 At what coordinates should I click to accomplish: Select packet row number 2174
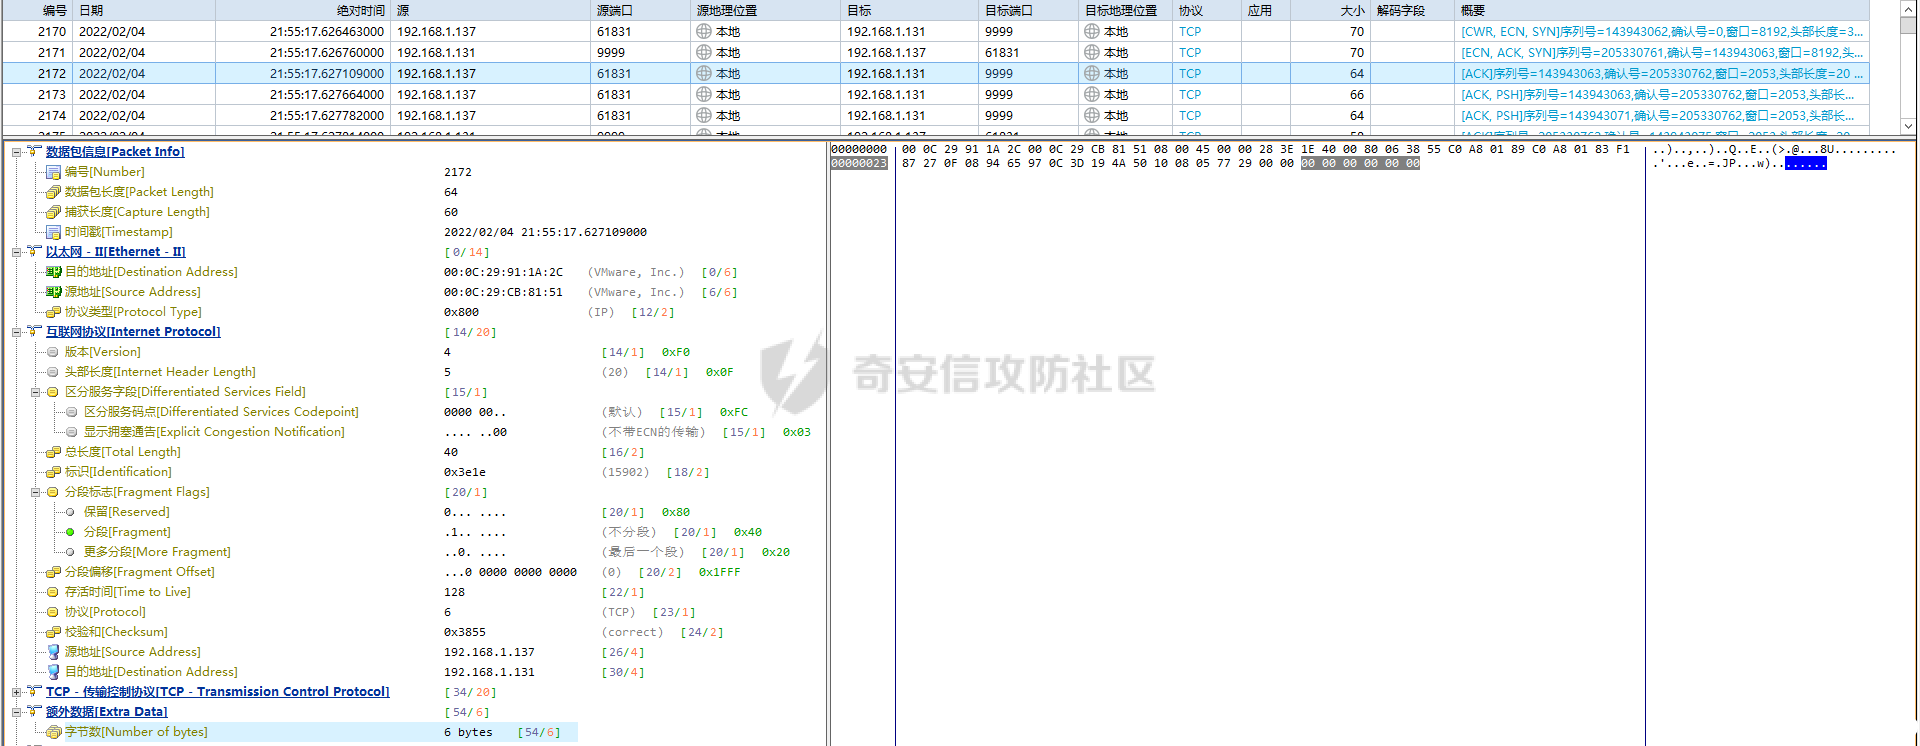click(935, 115)
